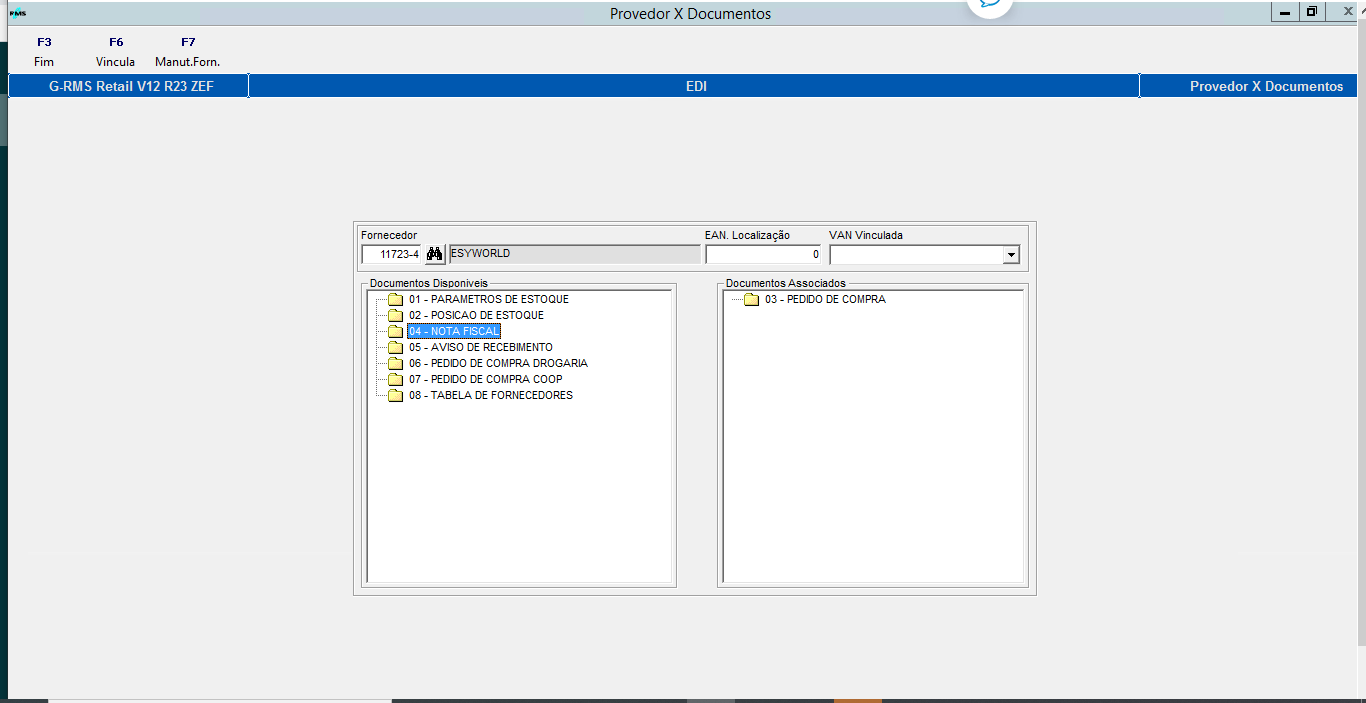Click the F3 Fim button

[44, 52]
